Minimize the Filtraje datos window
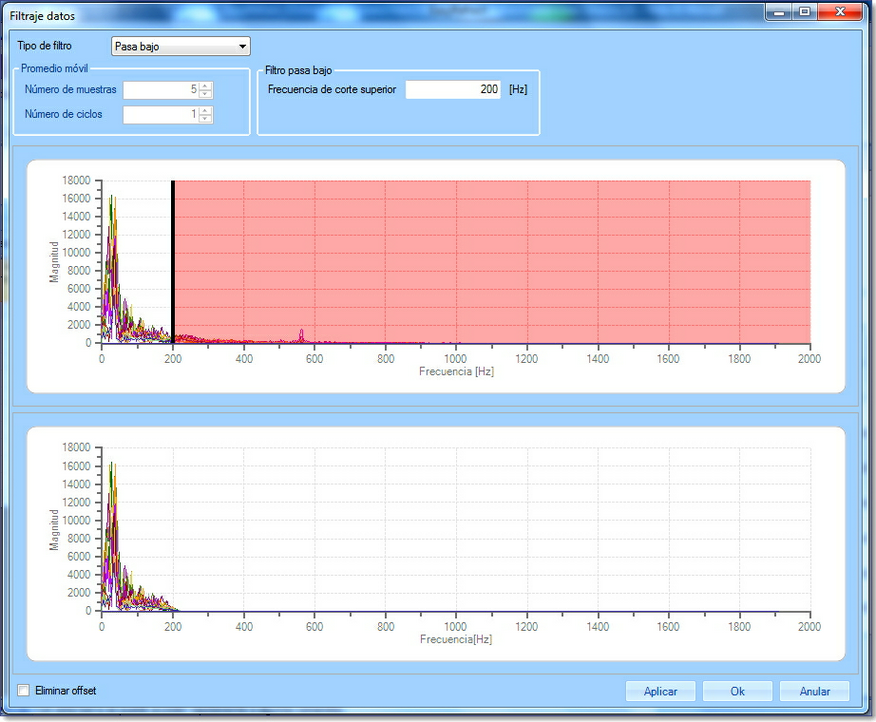This screenshot has width=876, height=722. coord(779,12)
